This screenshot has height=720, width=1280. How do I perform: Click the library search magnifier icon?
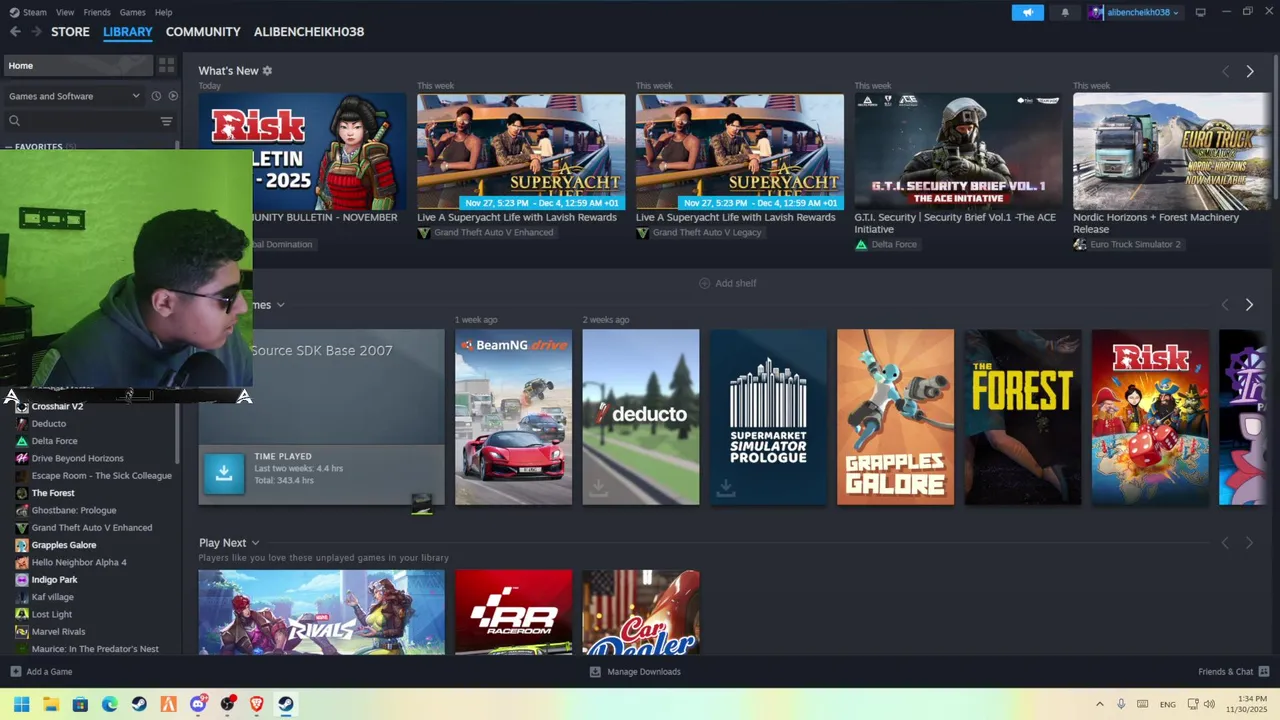[15, 121]
